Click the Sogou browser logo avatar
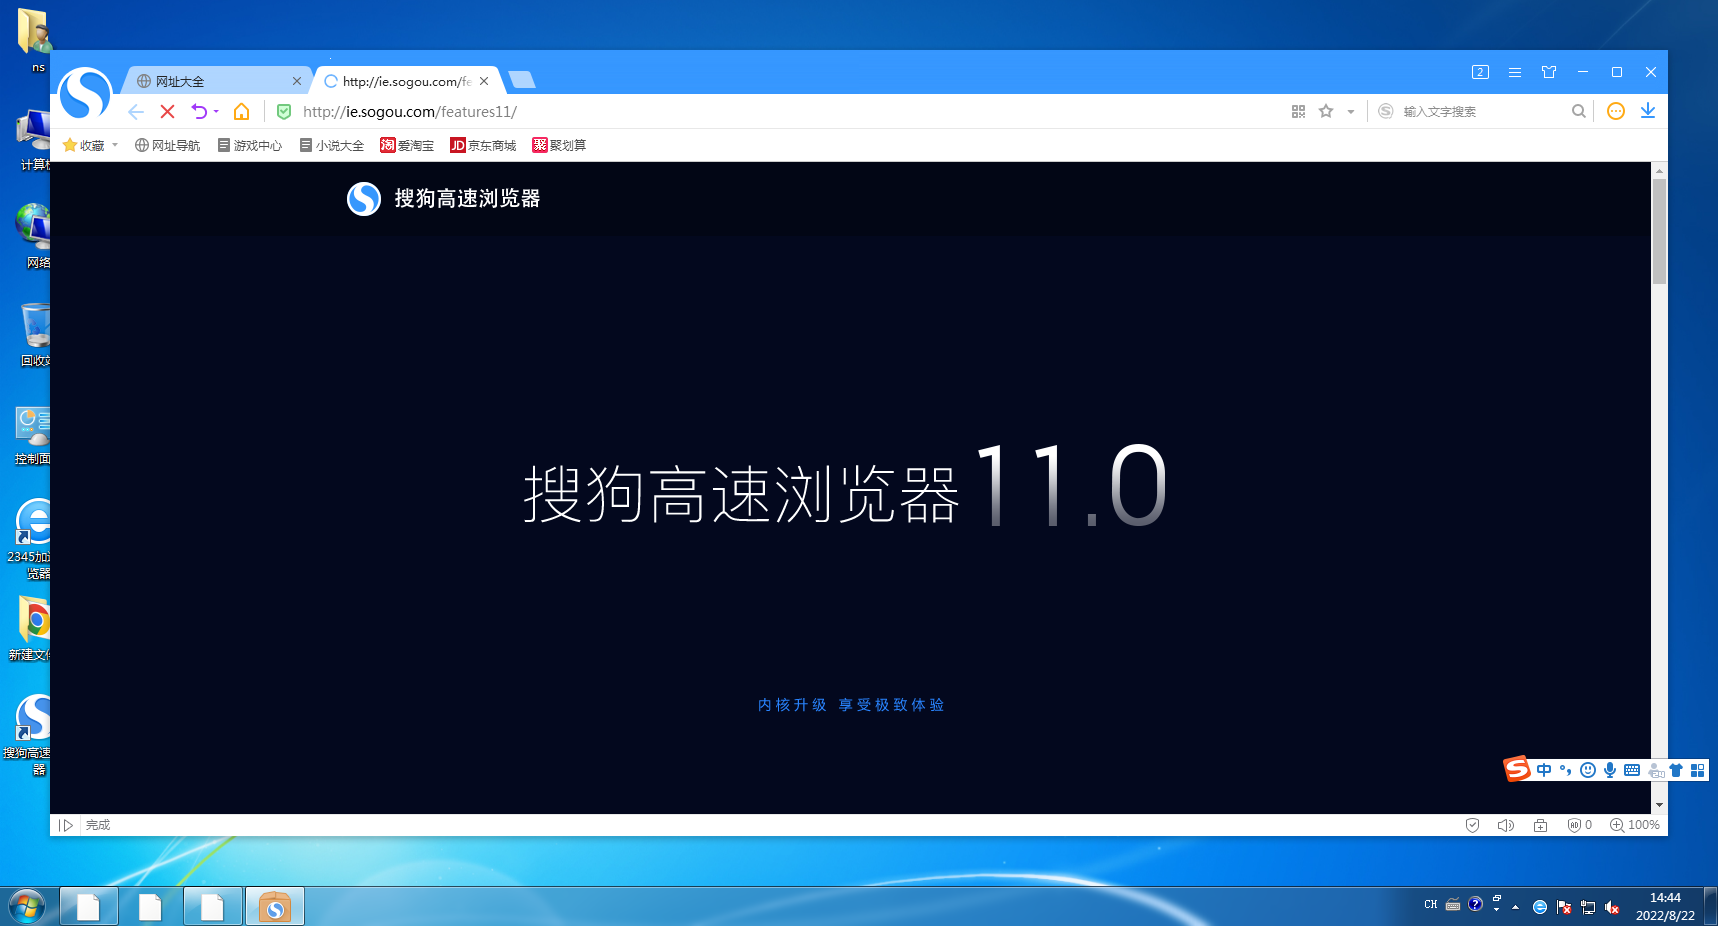The width and height of the screenshot is (1718, 926). [x=85, y=94]
